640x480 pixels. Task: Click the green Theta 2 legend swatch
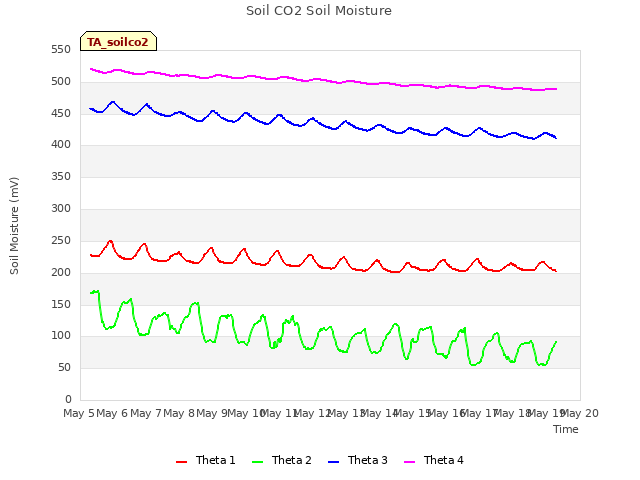(x=258, y=462)
